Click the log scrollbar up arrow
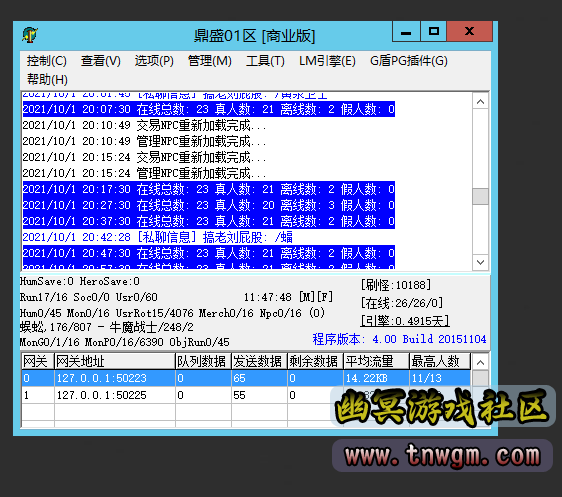The width and height of the screenshot is (562, 497). pos(480,102)
